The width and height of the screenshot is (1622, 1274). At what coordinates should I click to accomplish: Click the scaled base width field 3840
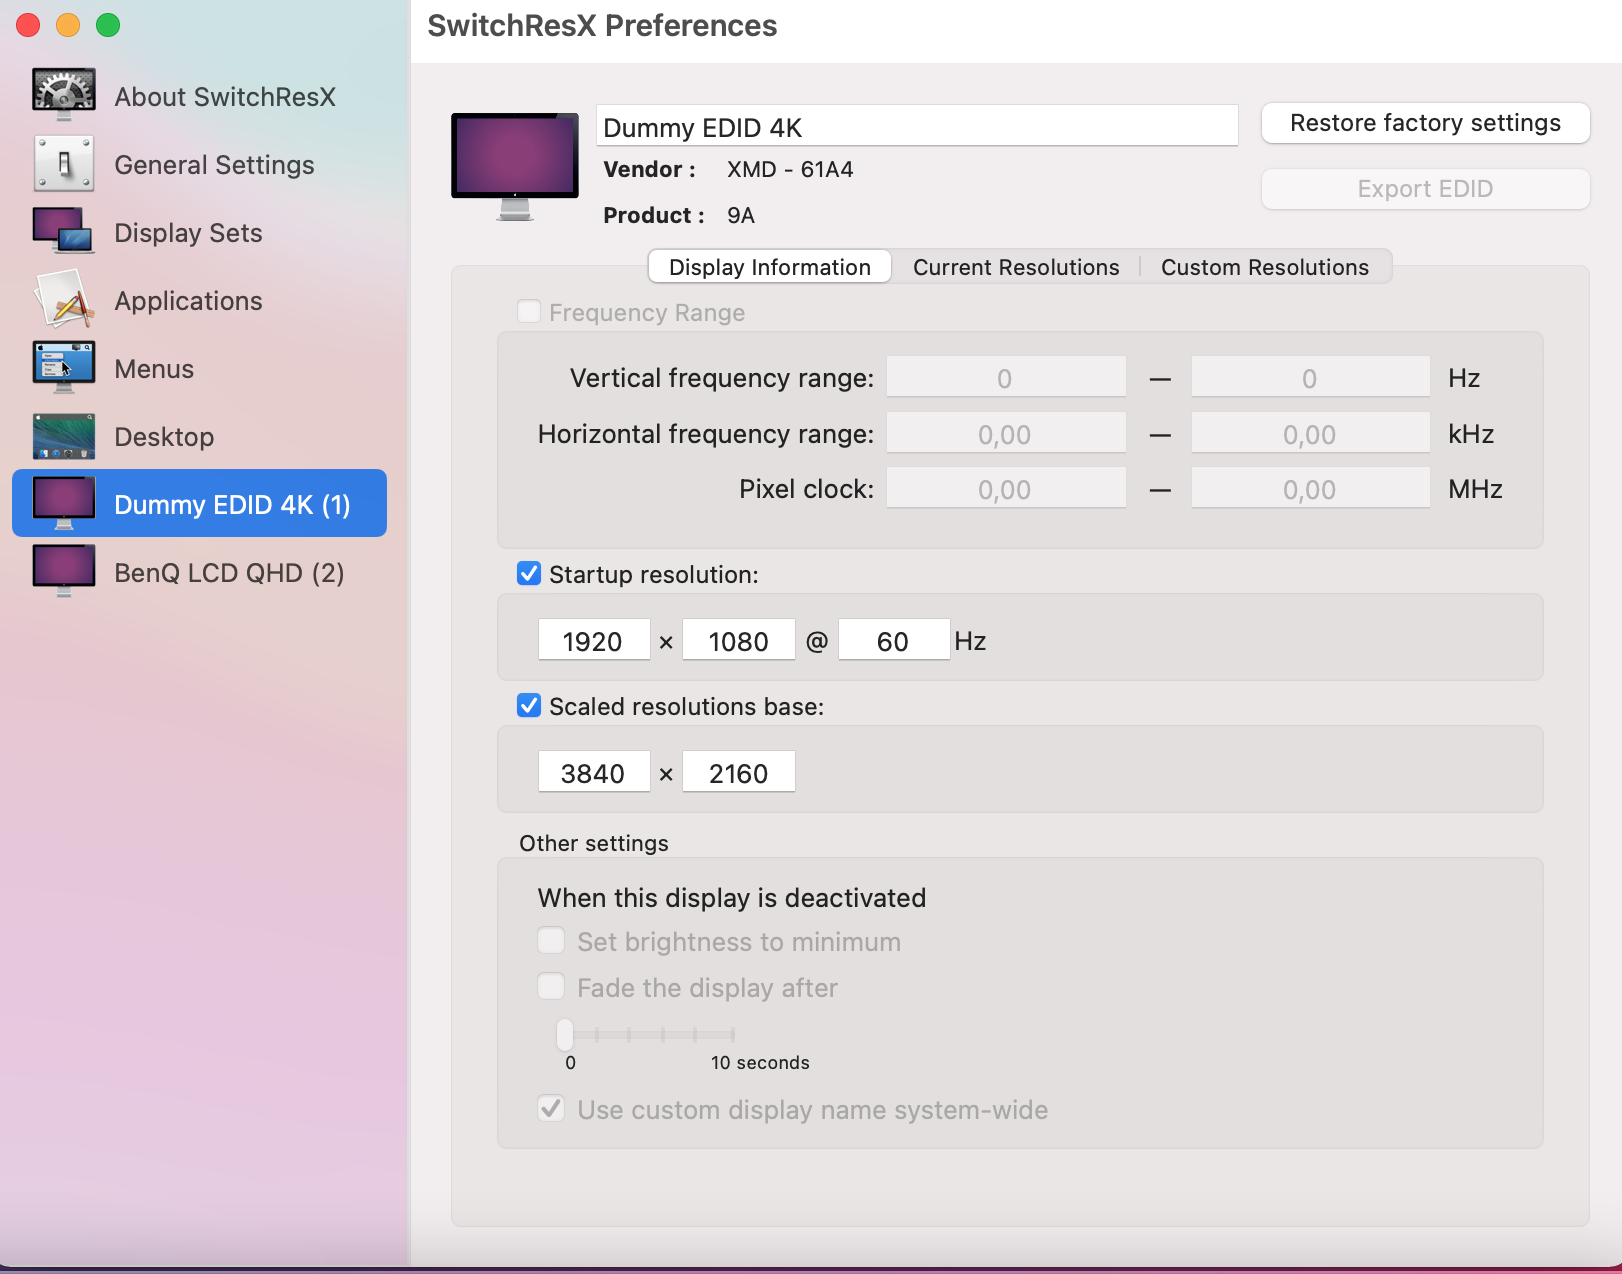594,772
